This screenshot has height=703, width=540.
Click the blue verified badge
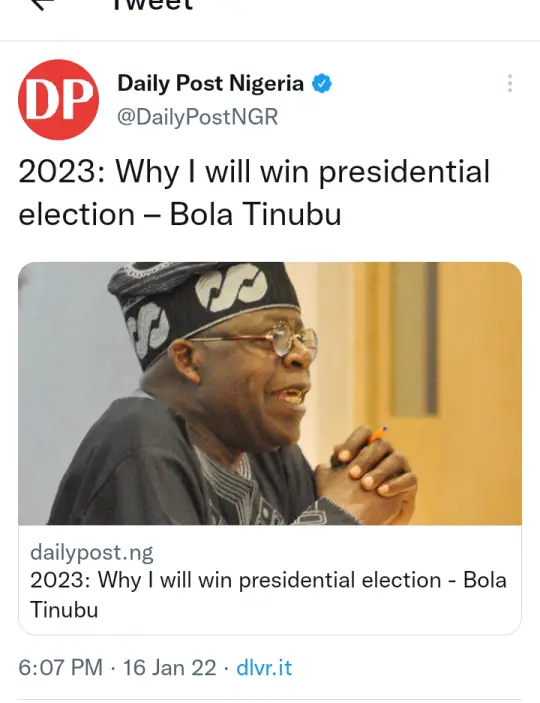pyautogui.click(x=322, y=84)
